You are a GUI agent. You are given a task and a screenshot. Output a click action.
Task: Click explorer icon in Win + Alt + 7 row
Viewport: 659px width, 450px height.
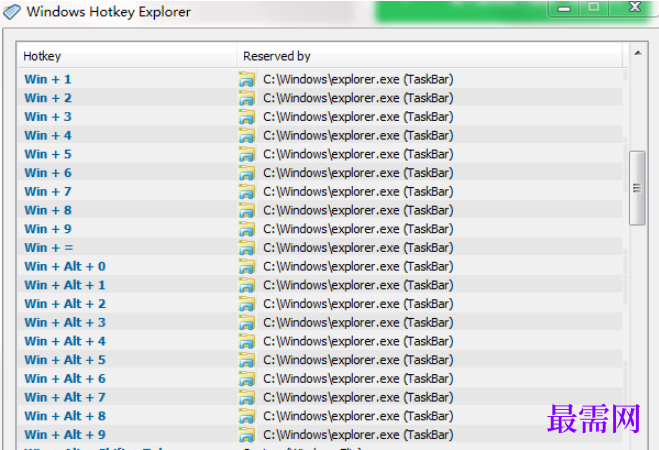[247, 397]
